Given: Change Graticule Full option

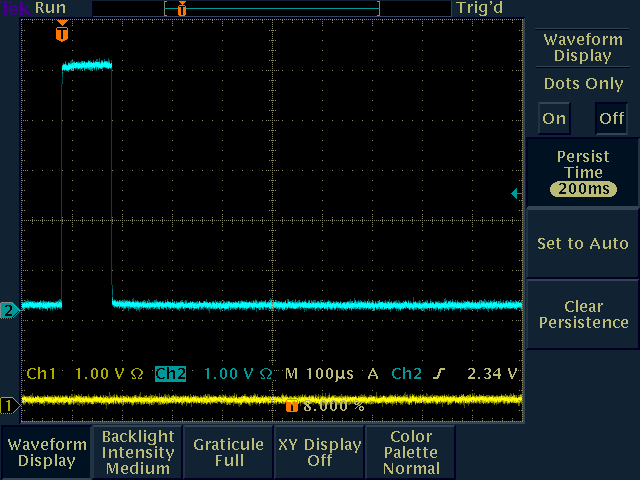Looking at the screenshot, I should pos(228,452).
